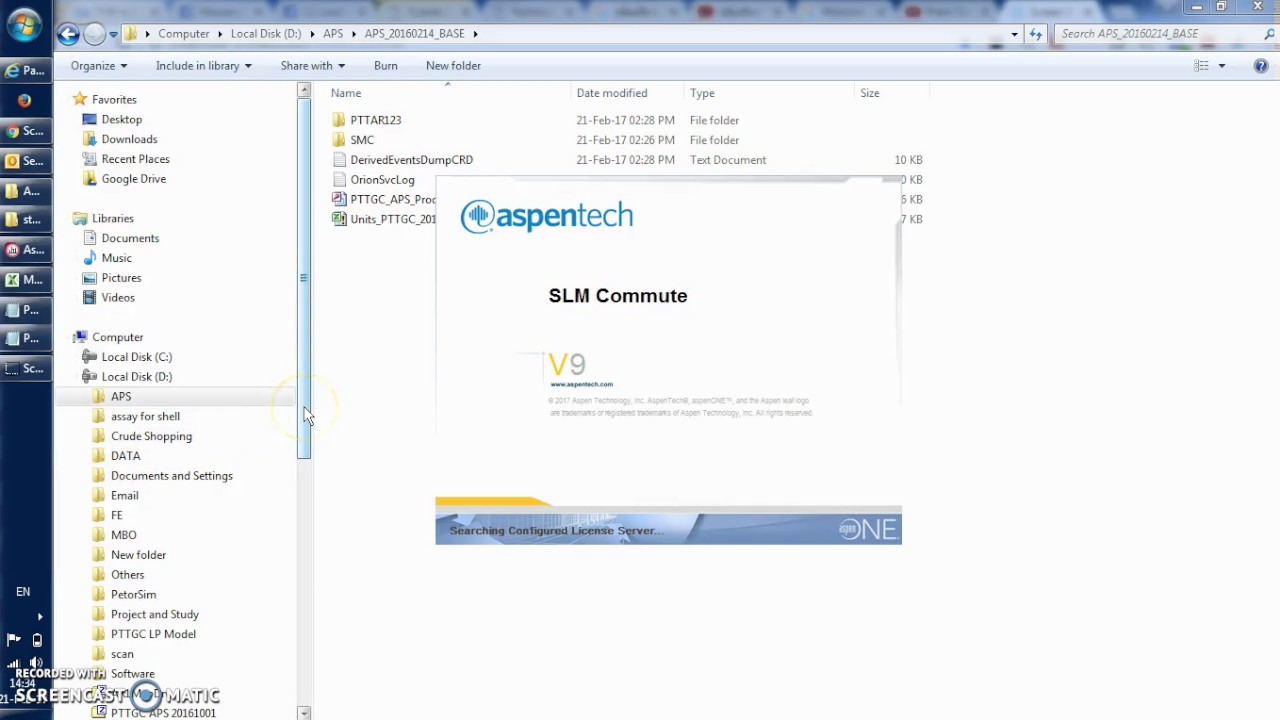This screenshot has width=1280, height=720.
Task: Open the view options dropdown arrow
Action: coord(1221,66)
